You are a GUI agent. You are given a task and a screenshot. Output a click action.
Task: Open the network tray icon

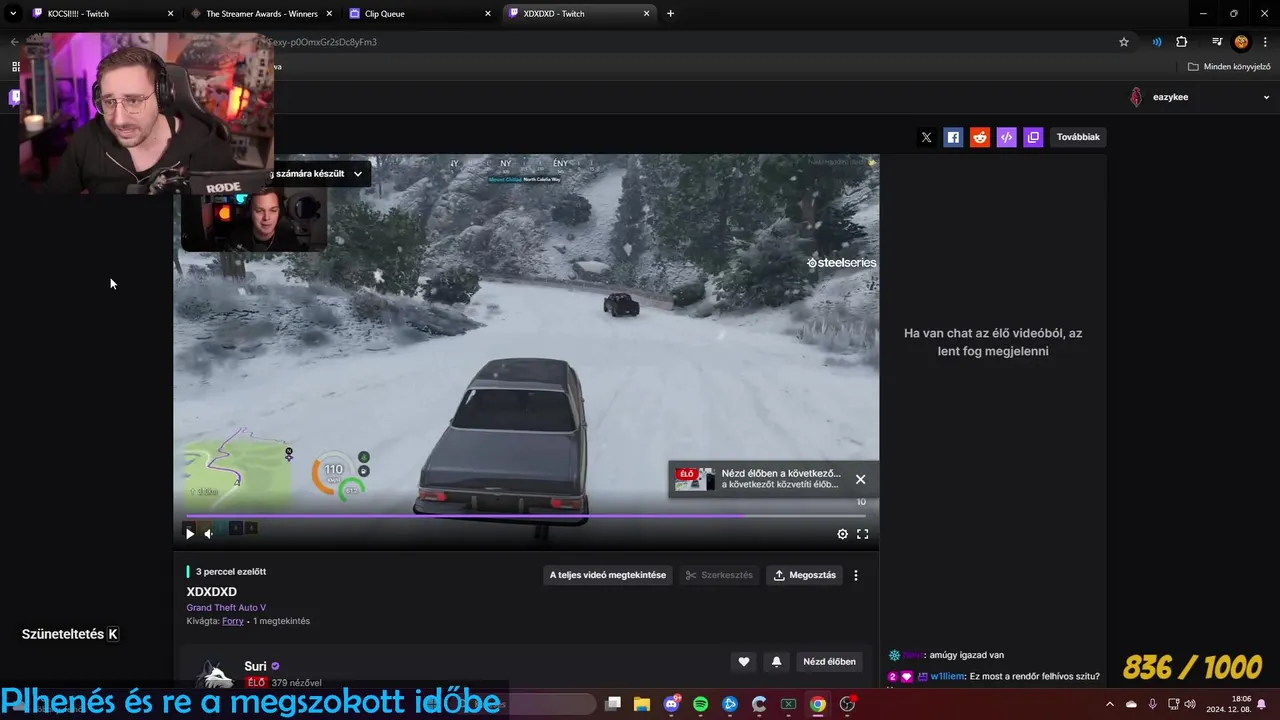(x=1173, y=704)
